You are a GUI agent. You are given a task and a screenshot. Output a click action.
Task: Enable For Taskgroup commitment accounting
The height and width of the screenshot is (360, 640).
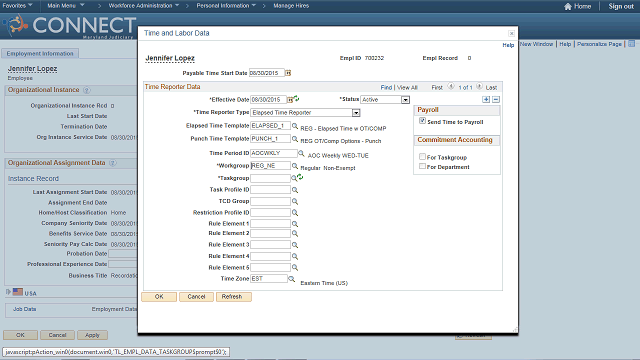click(422, 156)
